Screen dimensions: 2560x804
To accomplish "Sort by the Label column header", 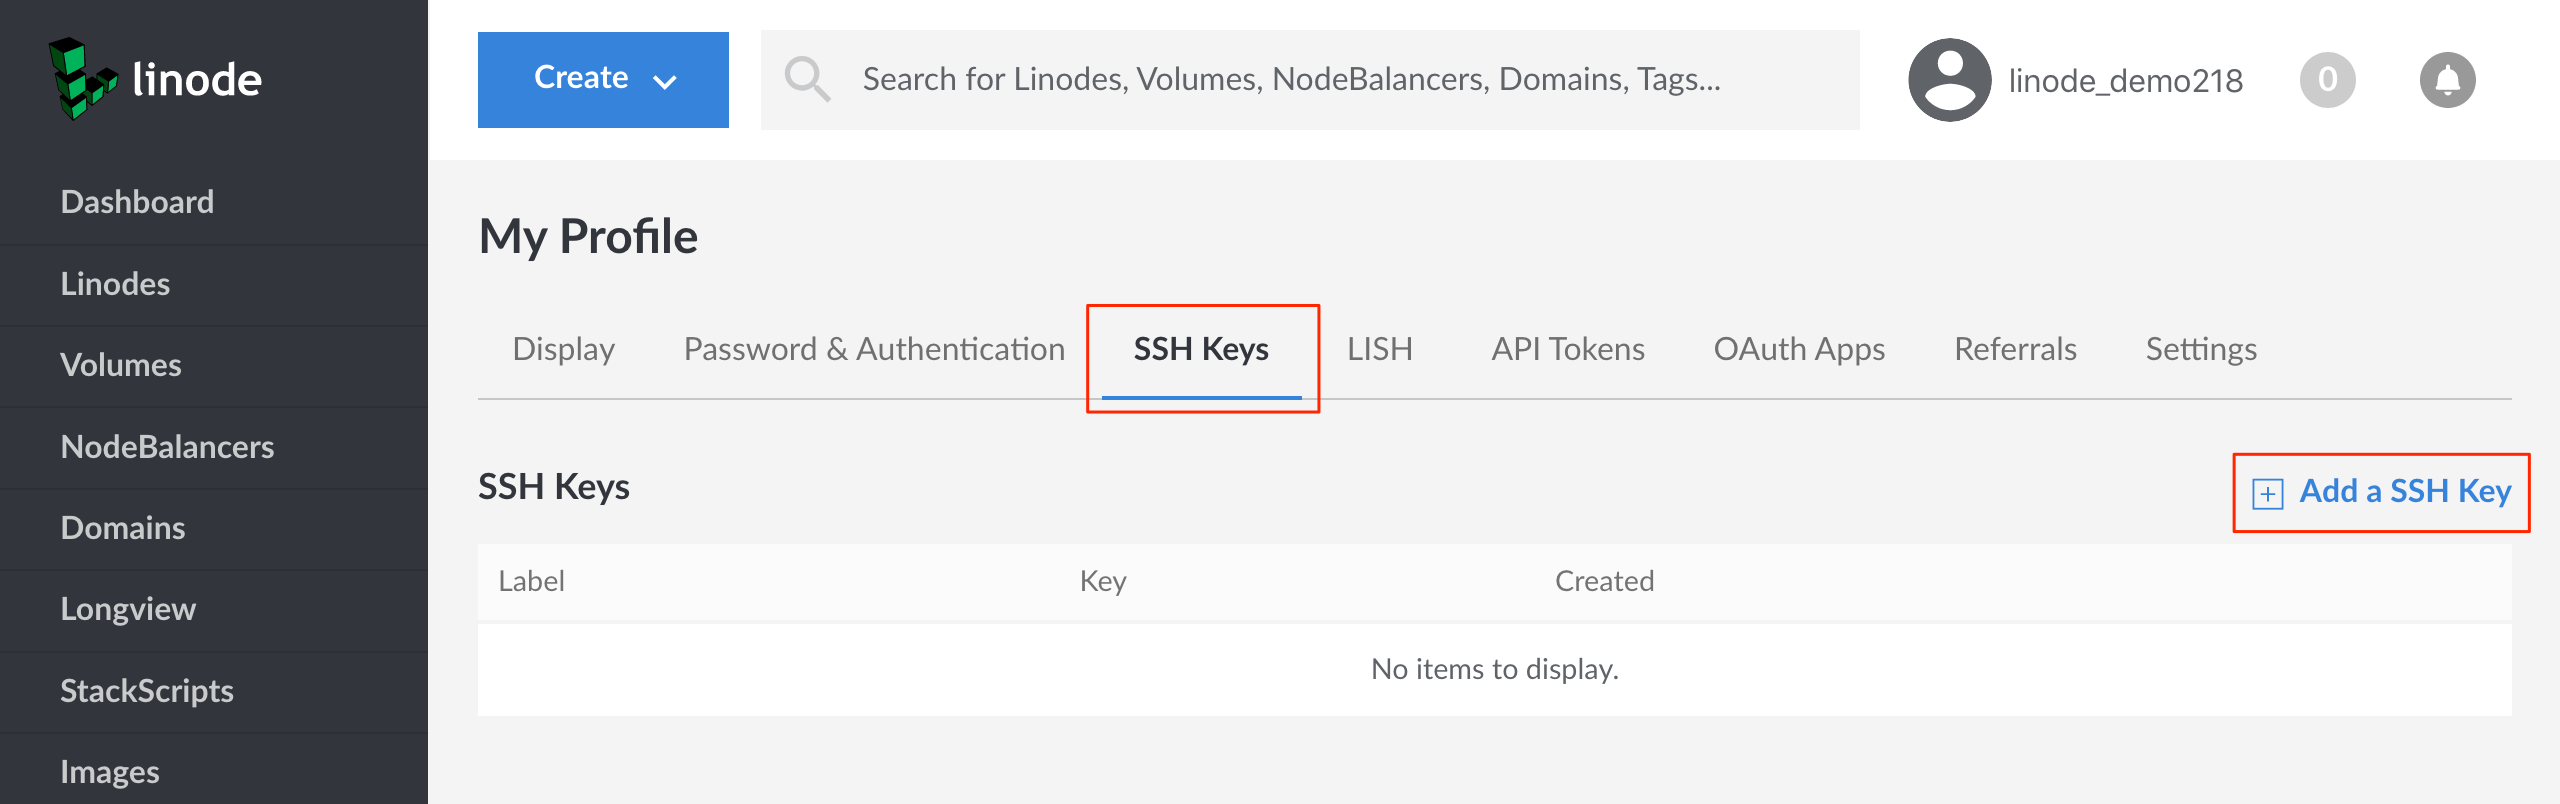I will [x=531, y=581].
